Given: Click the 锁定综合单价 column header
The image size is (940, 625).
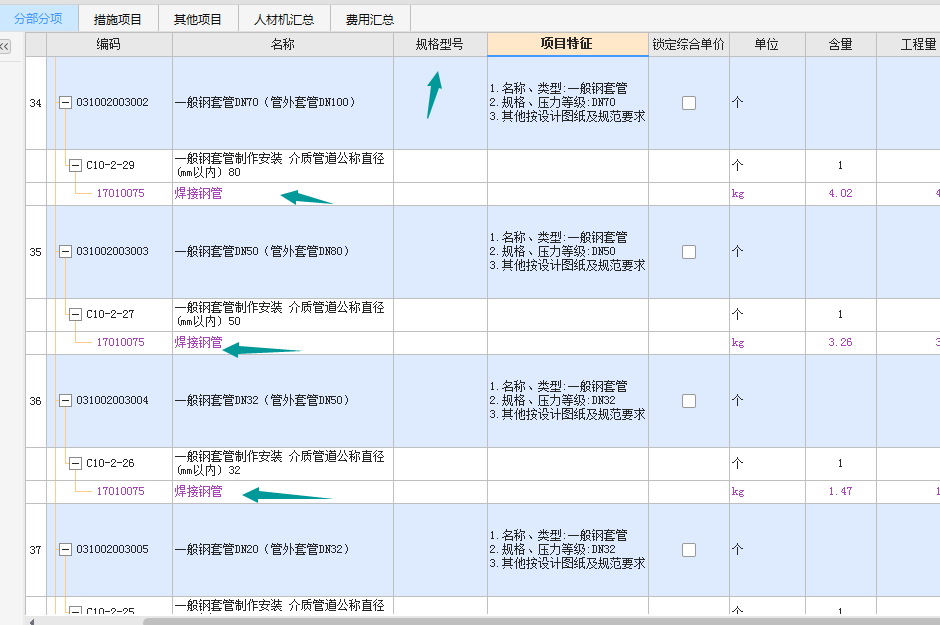Looking at the screenshot, I should [x=688, y=44].
